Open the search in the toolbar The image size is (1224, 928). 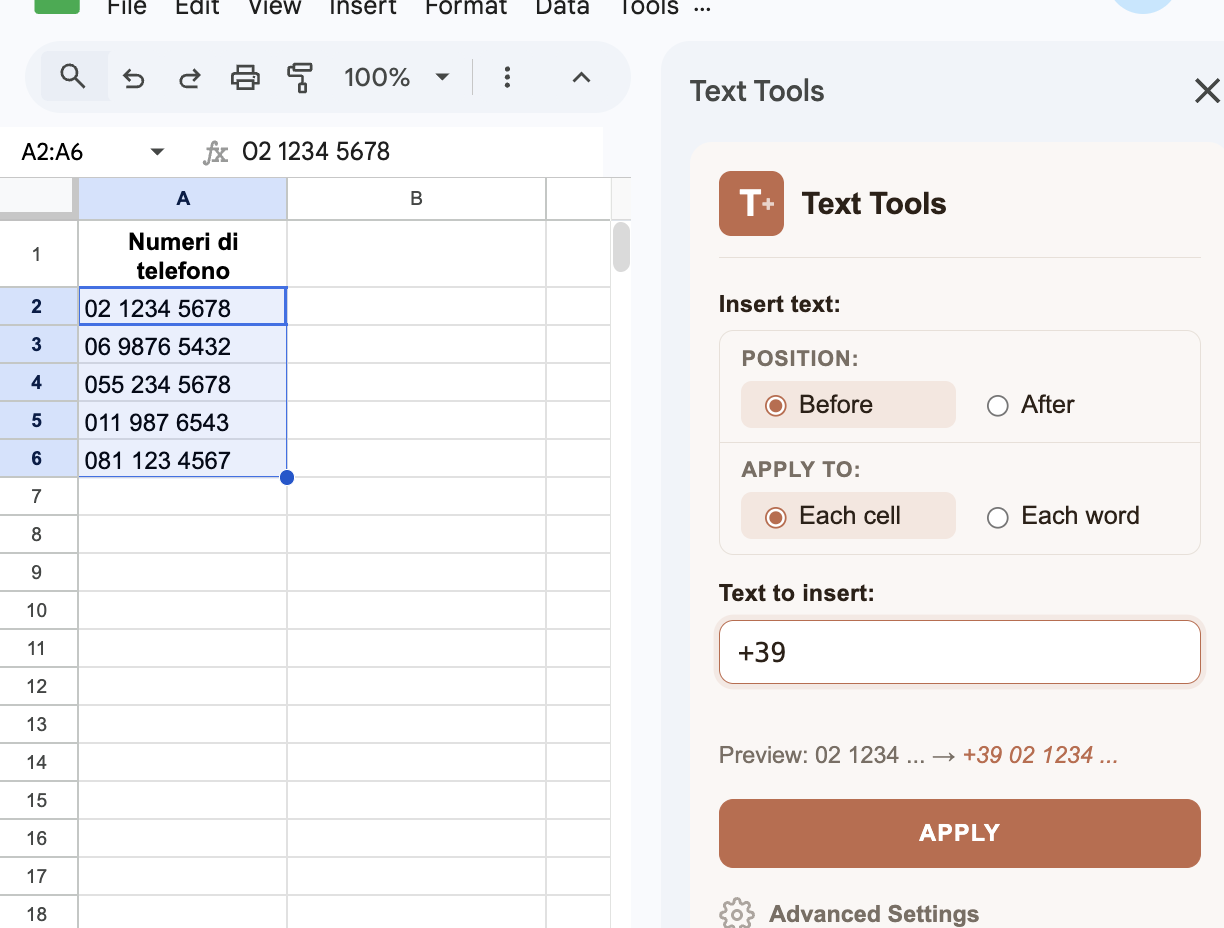[72, 77]
